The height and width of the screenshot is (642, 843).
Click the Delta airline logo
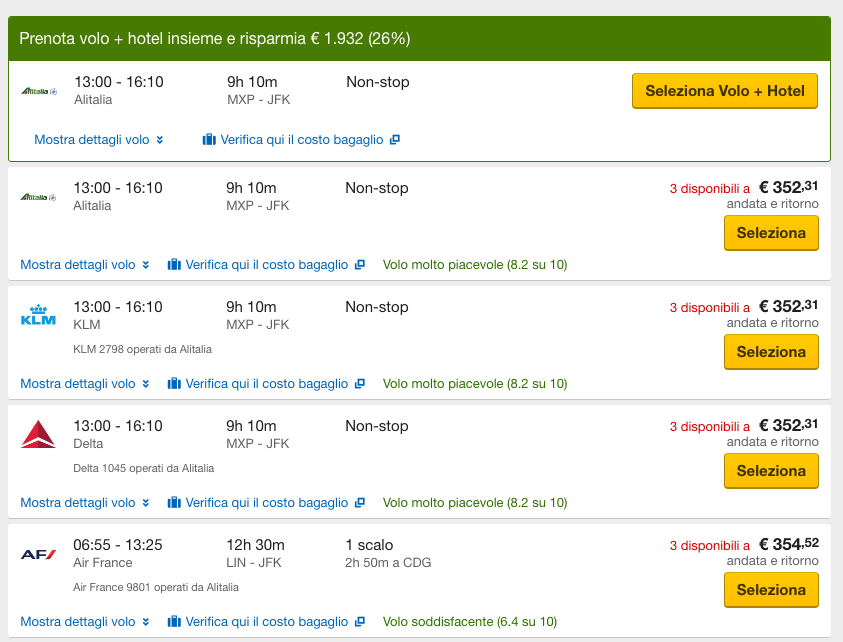click(39, 434)
